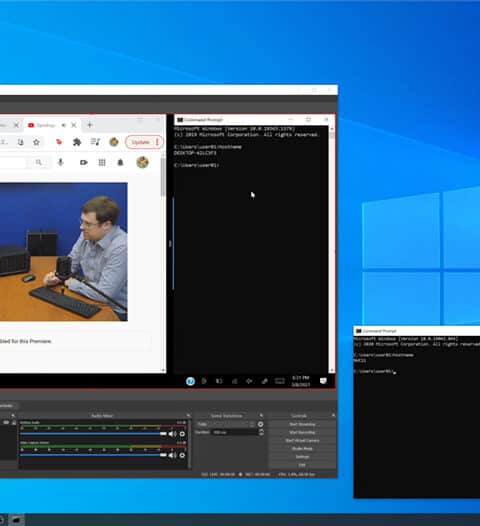480x526 pixels.
Task: Click the YouTube page vertical scrollbar
Action: click(x=163, y=263)
